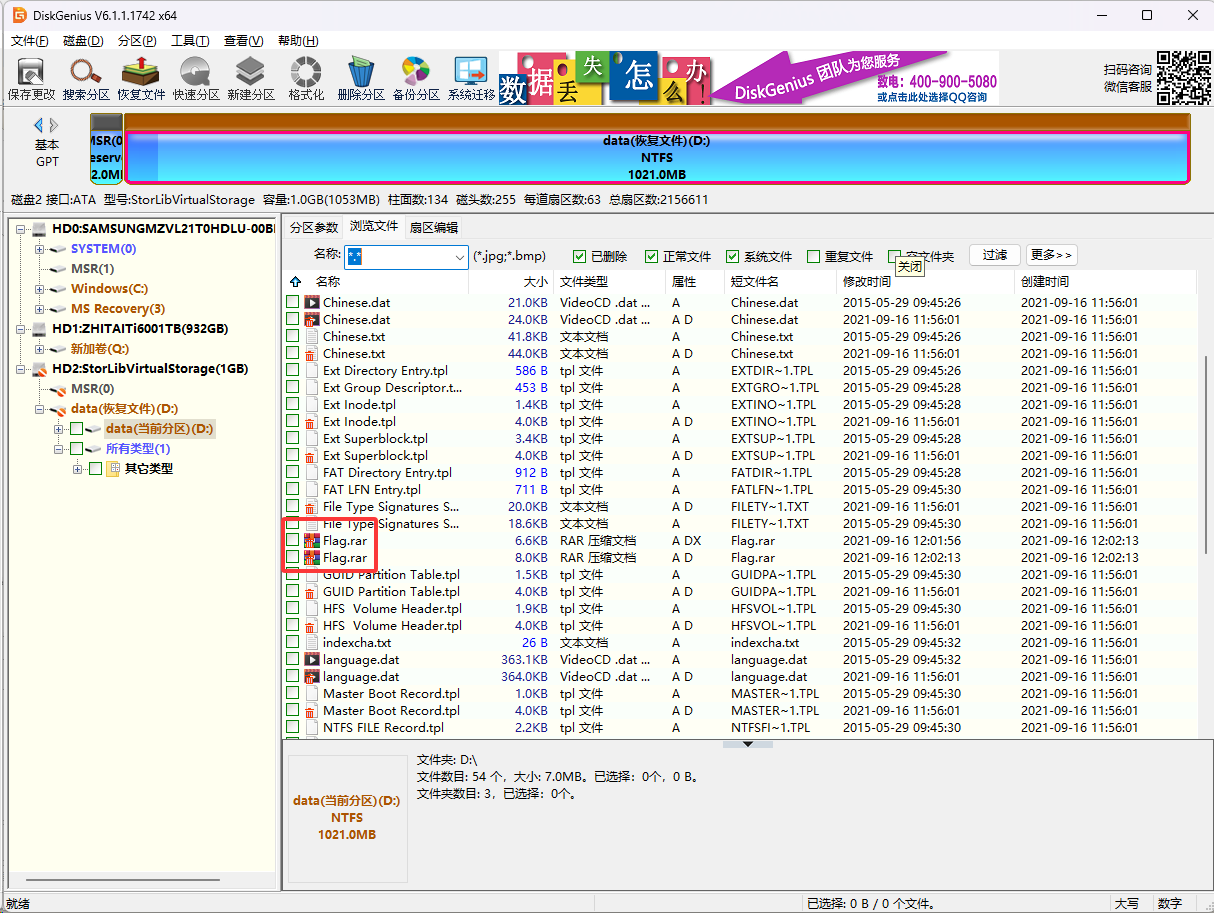Screen dimensions: 1214x913
Task: Click the 更多>> button
Action: pyautogui.click(x=1051, y=256)
